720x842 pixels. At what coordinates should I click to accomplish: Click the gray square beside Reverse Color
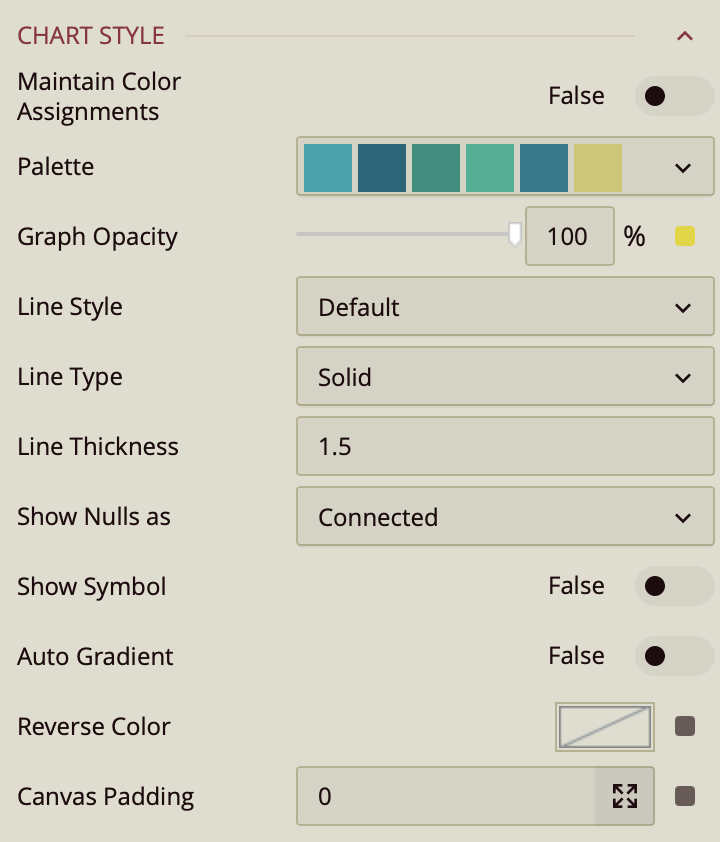(685, 727)
